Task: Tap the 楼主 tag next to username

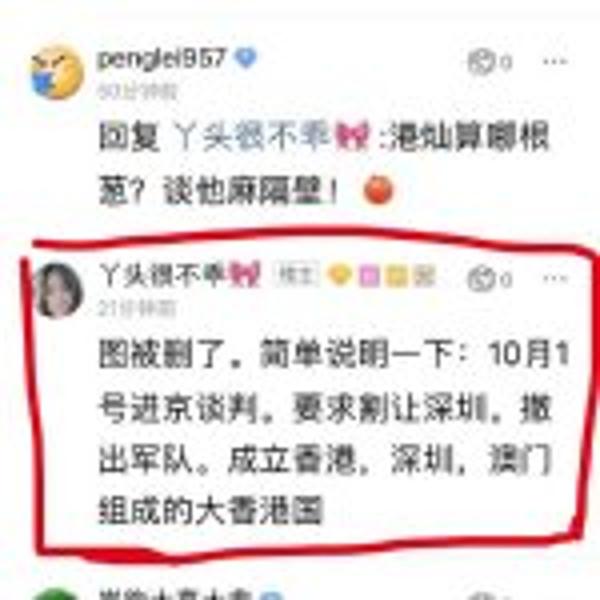Action: click(x=295, y=274)
